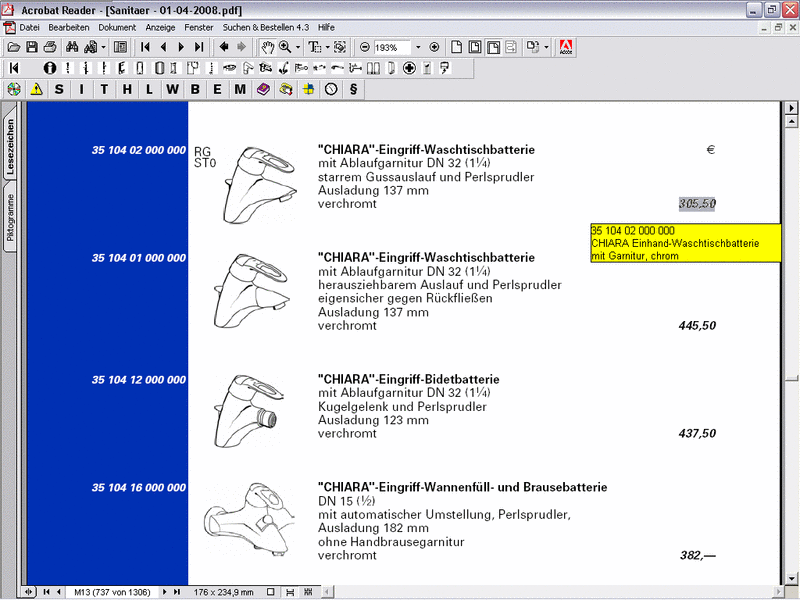Click the yellow warning triangle icon
The image size is (800, 600).
coord(36,89)
